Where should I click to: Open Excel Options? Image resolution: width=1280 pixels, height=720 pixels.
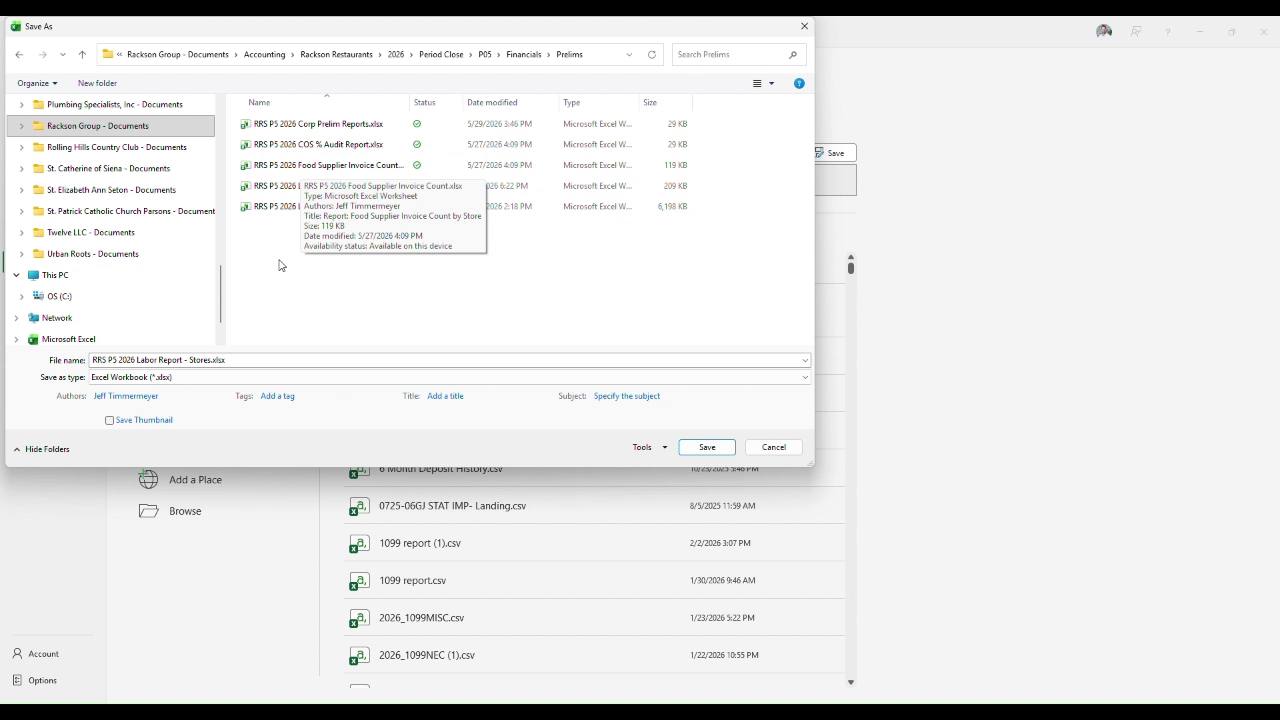(x=35, y=681)
